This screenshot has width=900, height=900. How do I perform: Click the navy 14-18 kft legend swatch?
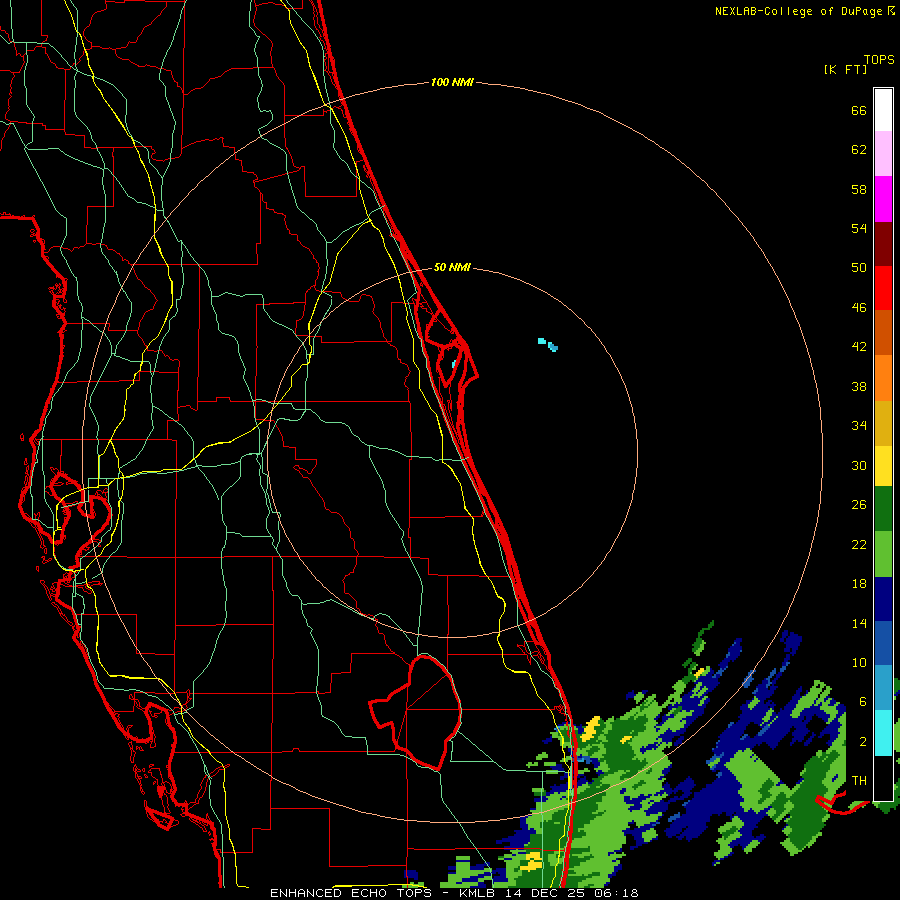pos(883,599)
